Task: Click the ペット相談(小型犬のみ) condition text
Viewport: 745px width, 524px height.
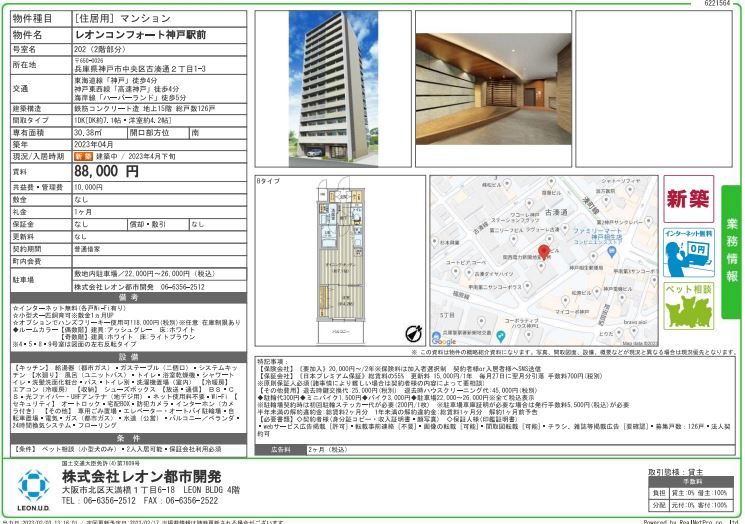Action: click(x=80, y=449)
